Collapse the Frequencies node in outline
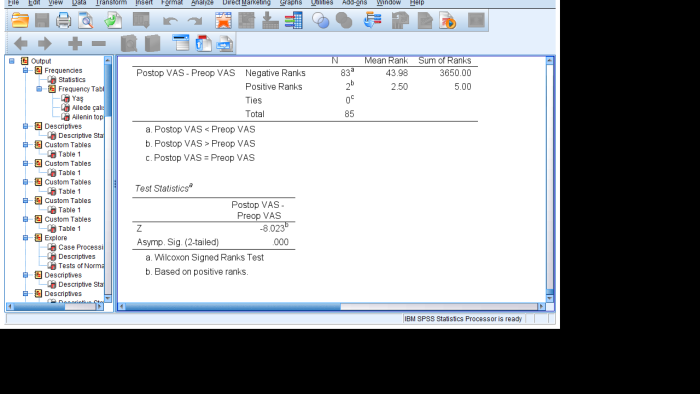 [25, 71]
